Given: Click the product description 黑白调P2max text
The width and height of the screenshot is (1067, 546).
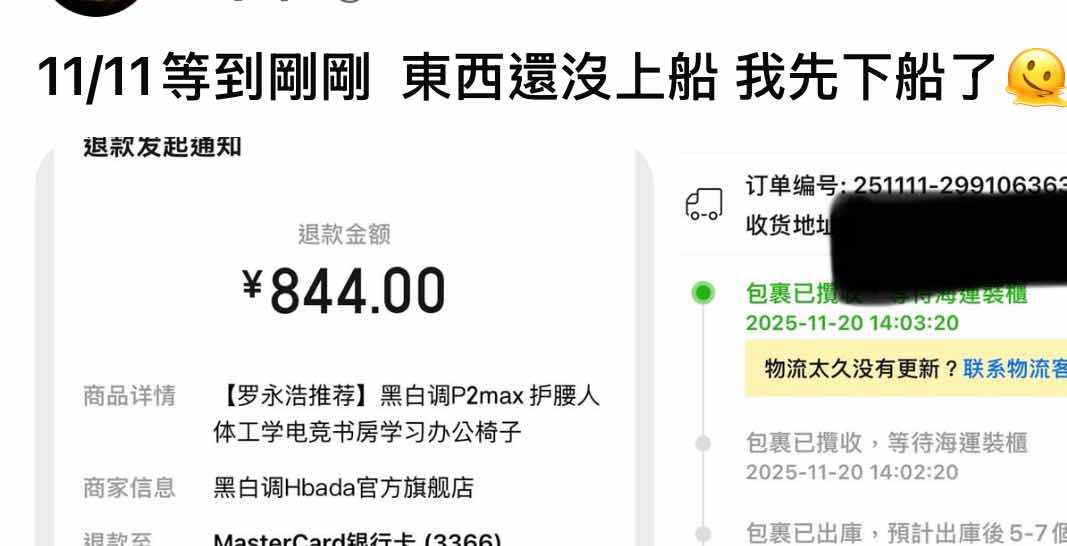Looking at the screenshot, I should click(406, 414).
